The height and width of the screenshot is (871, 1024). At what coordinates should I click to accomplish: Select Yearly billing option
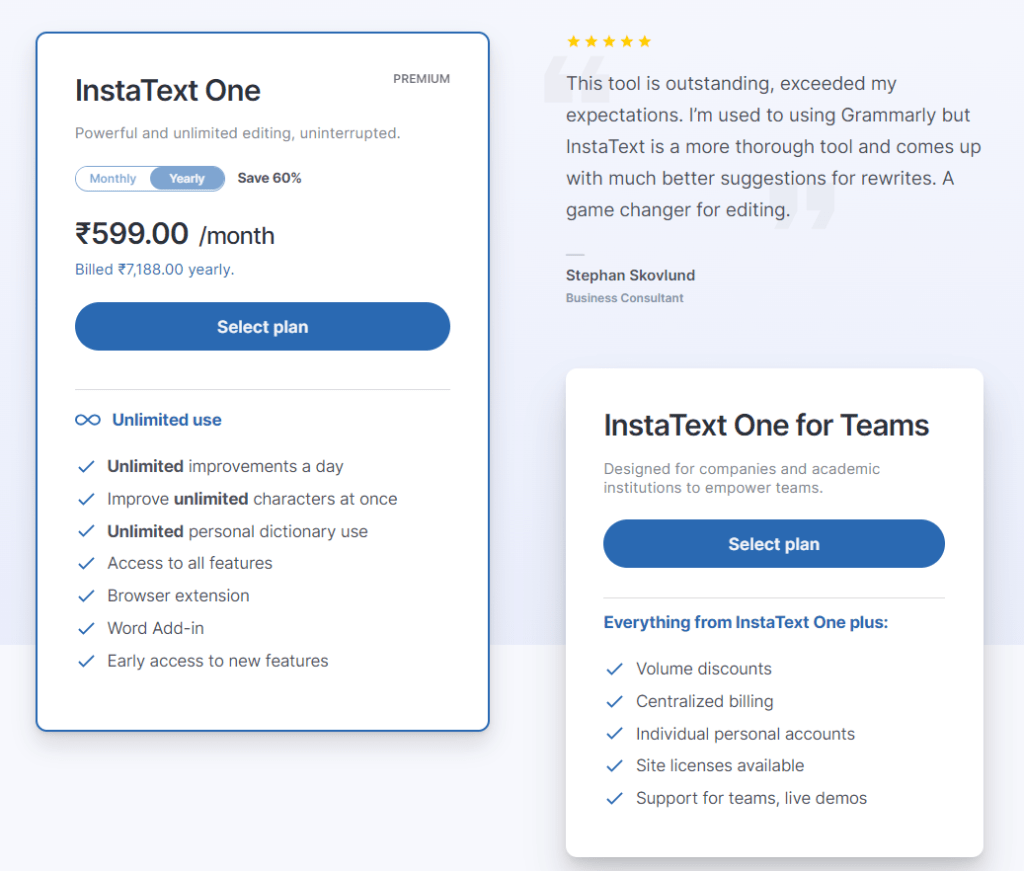pos(187,178)
